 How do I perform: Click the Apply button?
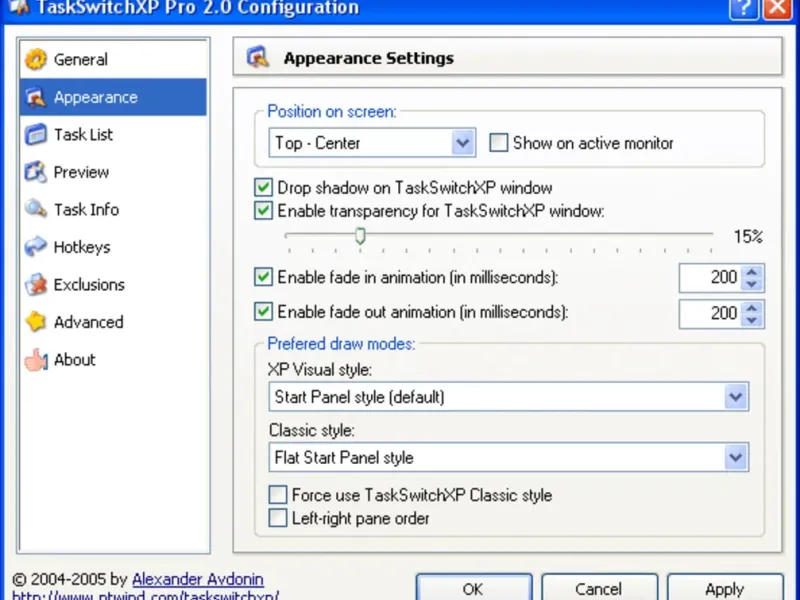tap(725, 588)
